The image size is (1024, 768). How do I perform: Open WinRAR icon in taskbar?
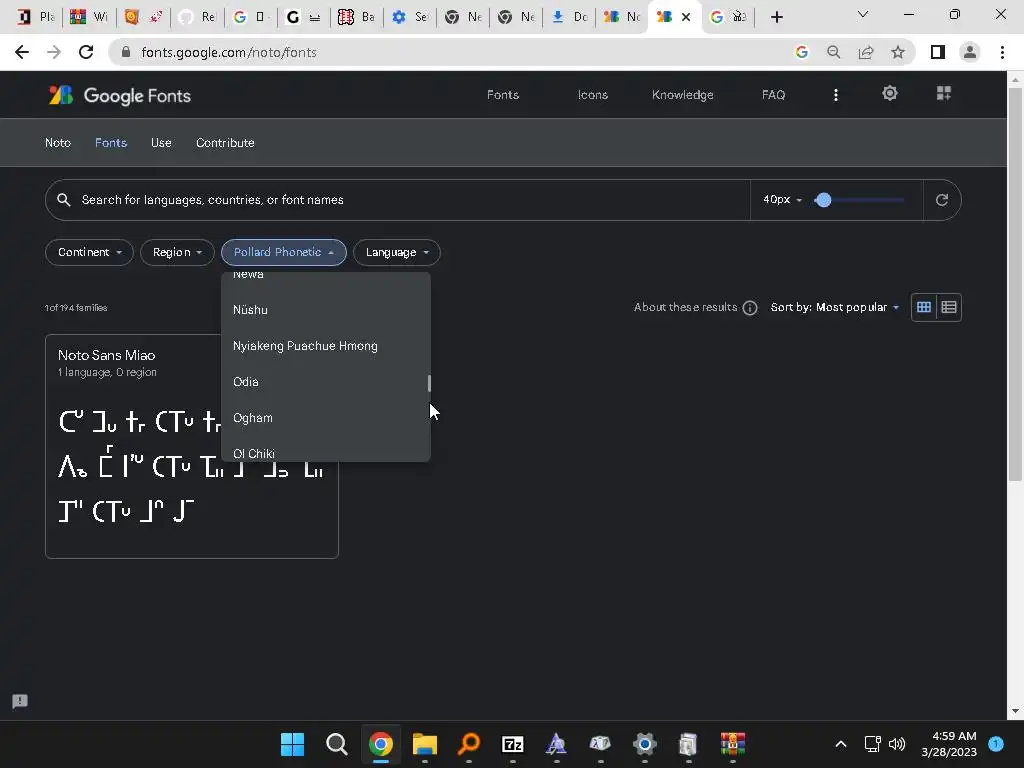pyautogui.click(x=733, y=744)
